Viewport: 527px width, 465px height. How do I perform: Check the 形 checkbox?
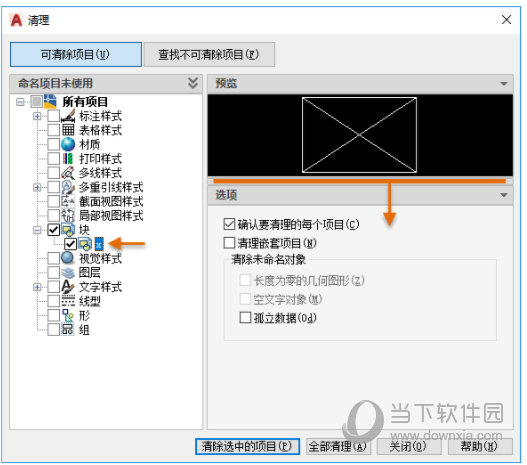[x=53, y=315]
